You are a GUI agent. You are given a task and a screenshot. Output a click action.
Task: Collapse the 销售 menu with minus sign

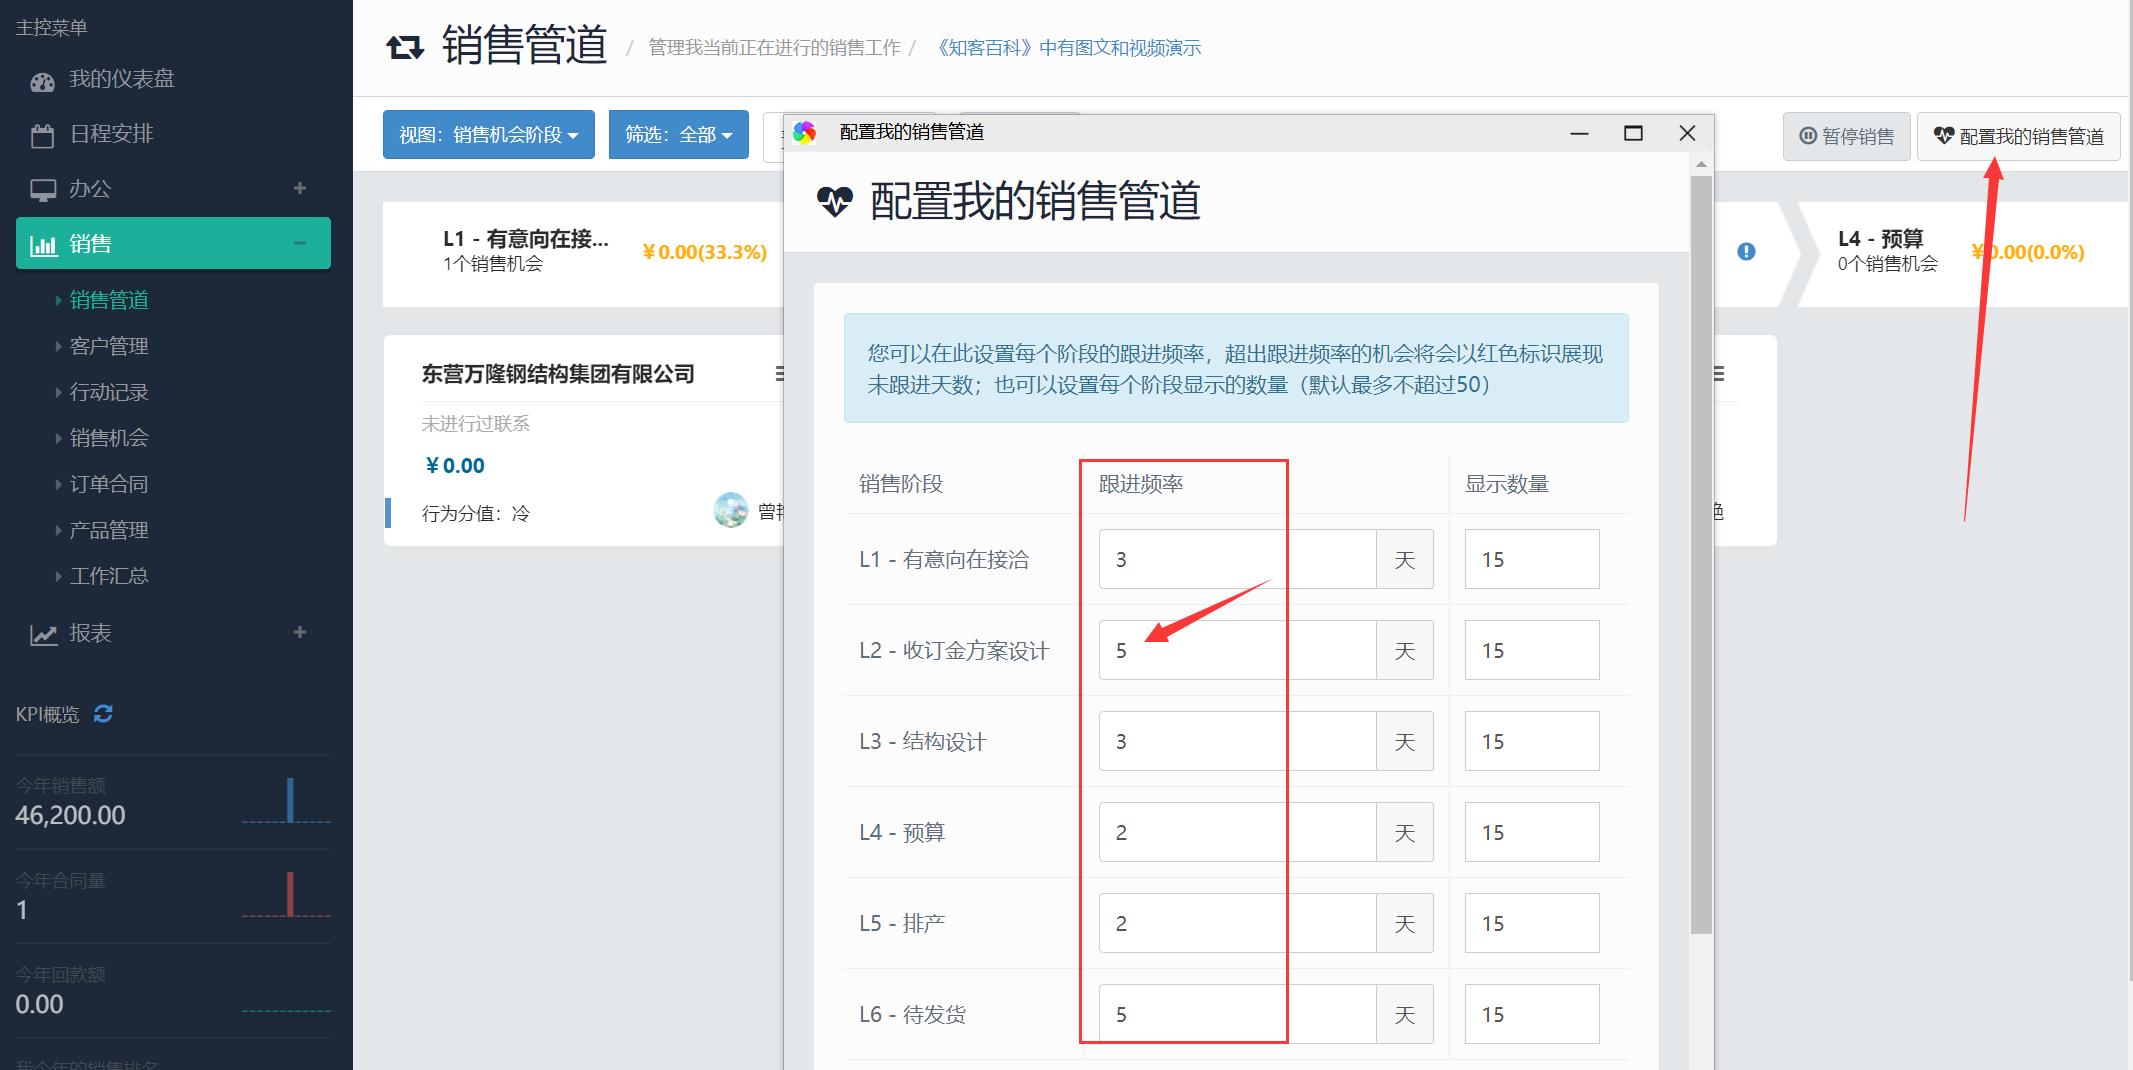point(299,243)
